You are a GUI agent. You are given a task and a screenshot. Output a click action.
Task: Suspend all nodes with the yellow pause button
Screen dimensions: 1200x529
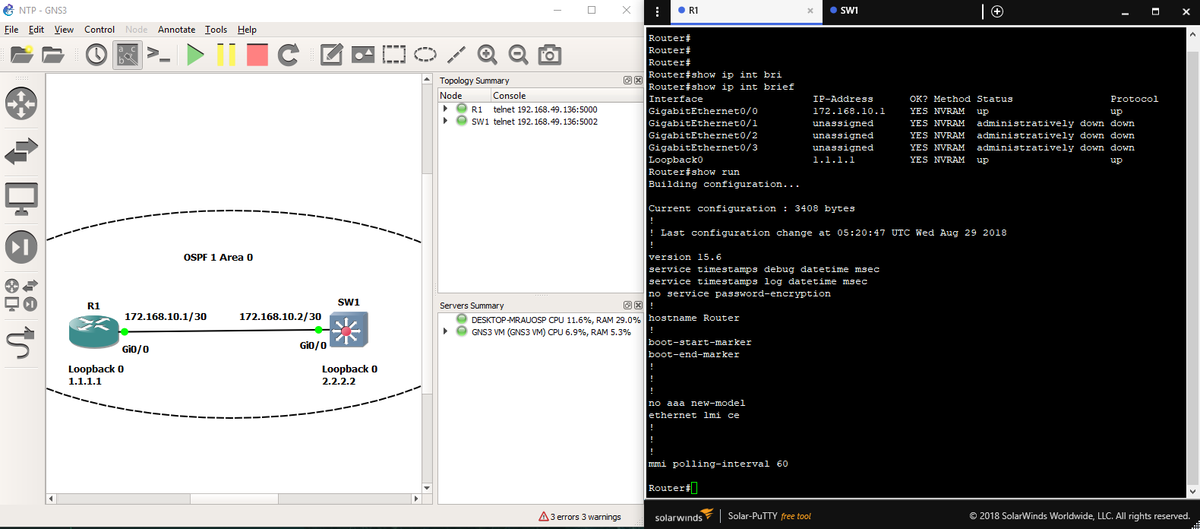[226, 54]
